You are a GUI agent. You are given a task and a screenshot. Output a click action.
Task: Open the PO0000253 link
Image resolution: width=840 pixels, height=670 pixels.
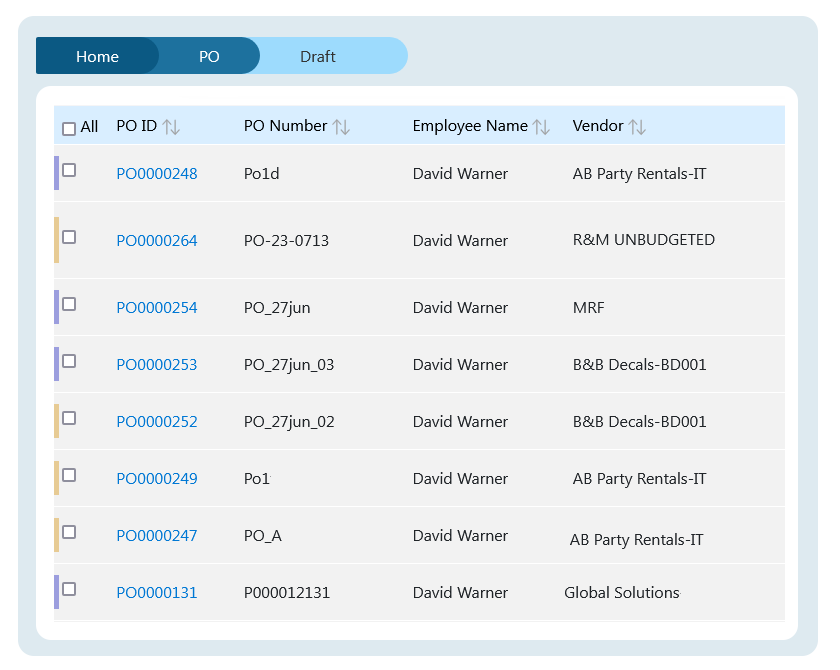point(157,365)
